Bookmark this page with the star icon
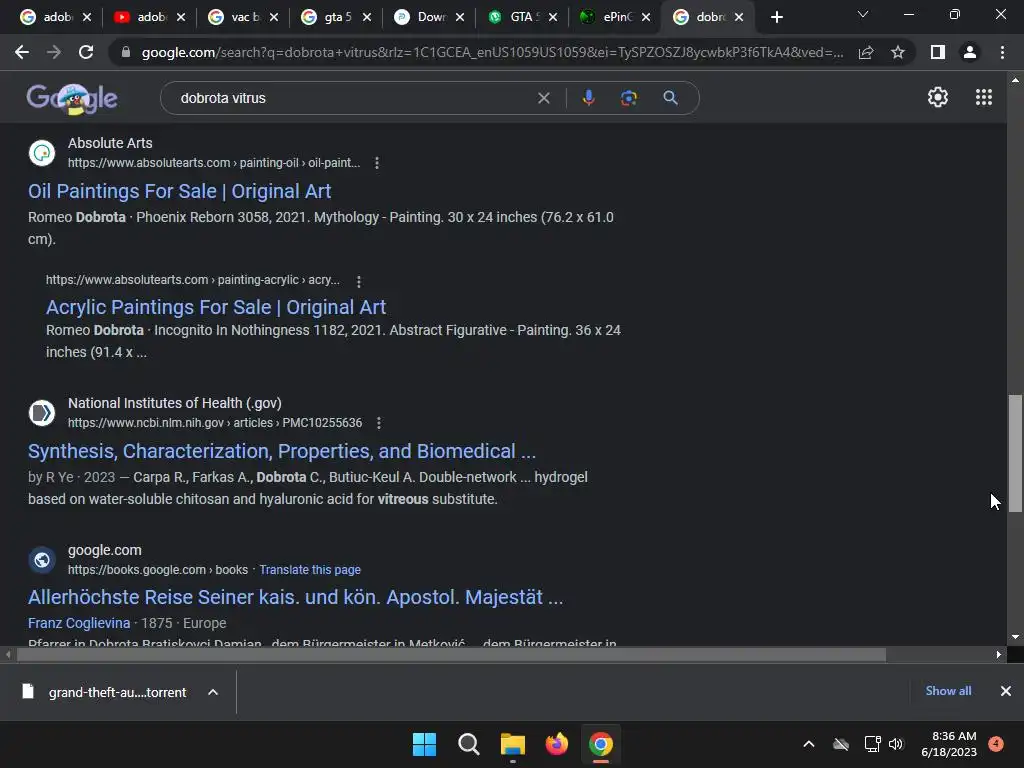Viewport: 1024px width, 768px height. [898, 52]
